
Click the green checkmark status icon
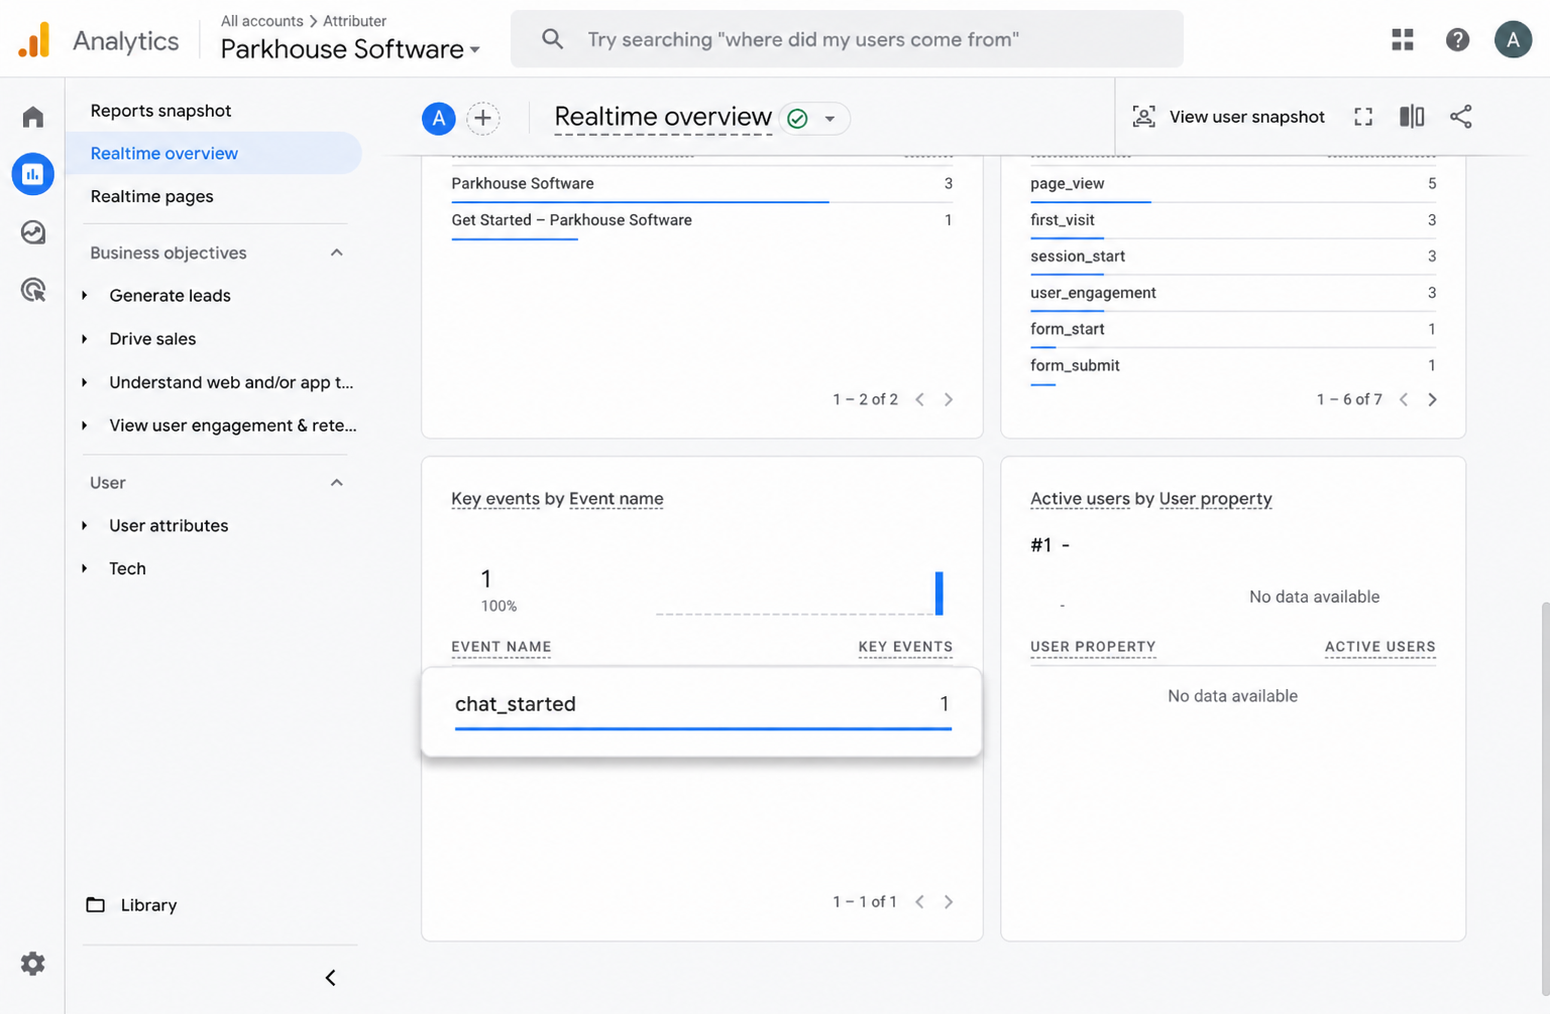pyautogui.click(x=797, y=118)
